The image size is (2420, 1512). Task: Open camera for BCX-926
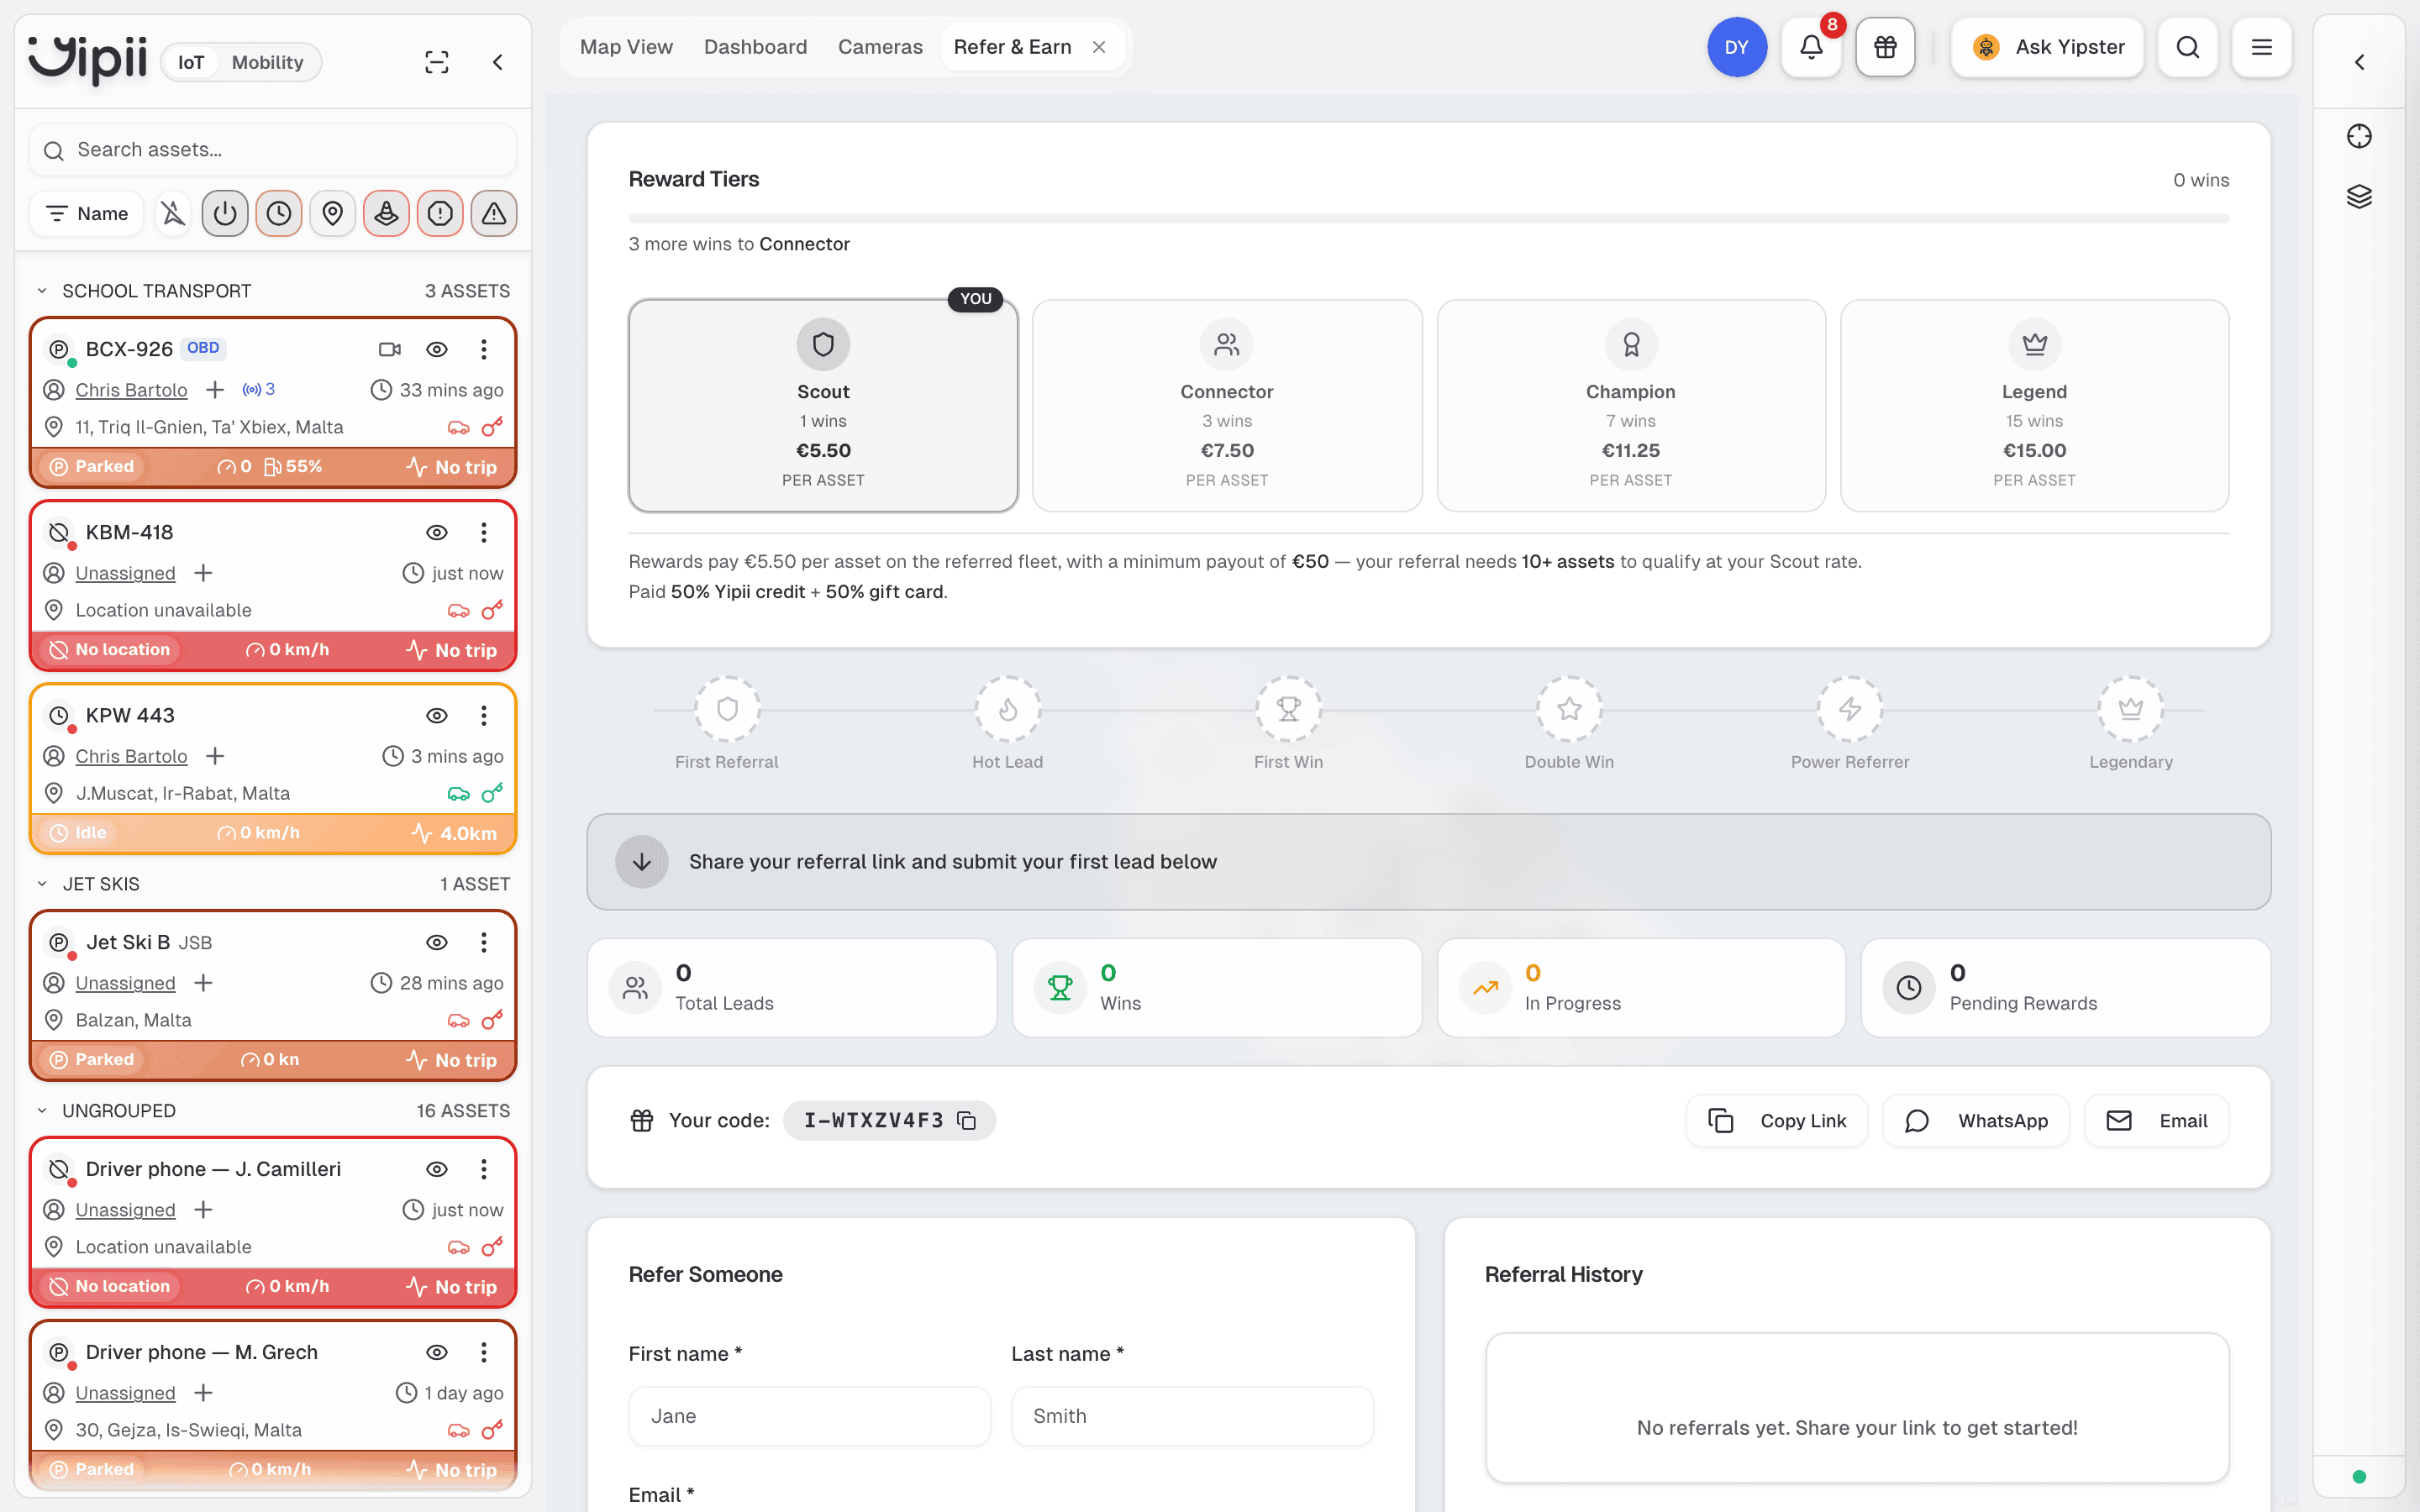pyautogui.click(x=390, y=349)
